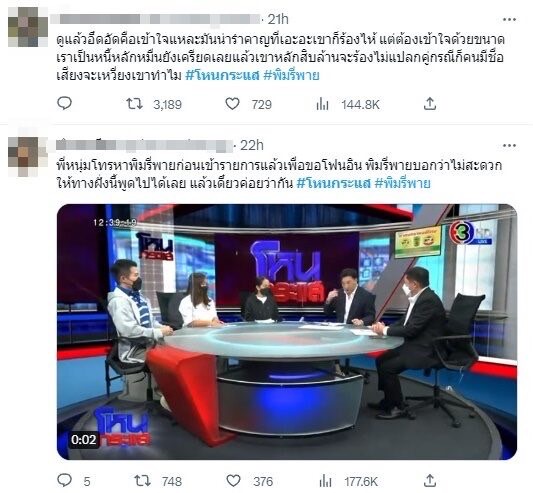This screenshot has width=533, height=493.
Task: Share the second tweet with video
Action: [430, 481]
